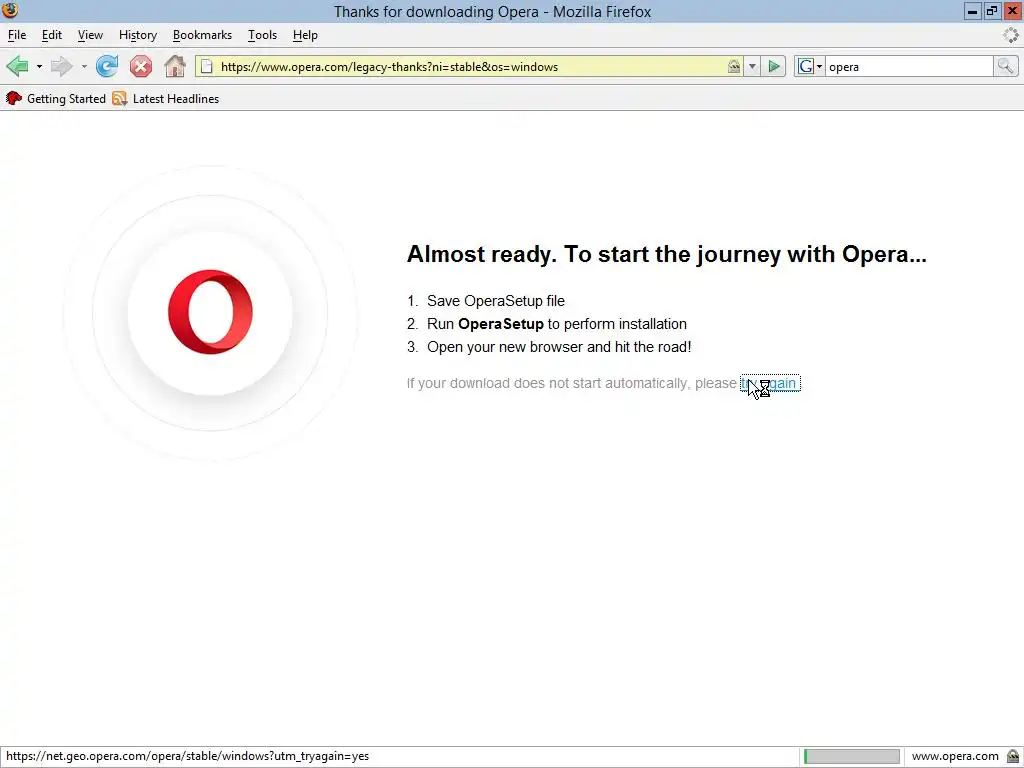Open the File menu
The image size is (1024, 768).
(x=17, y=35)
